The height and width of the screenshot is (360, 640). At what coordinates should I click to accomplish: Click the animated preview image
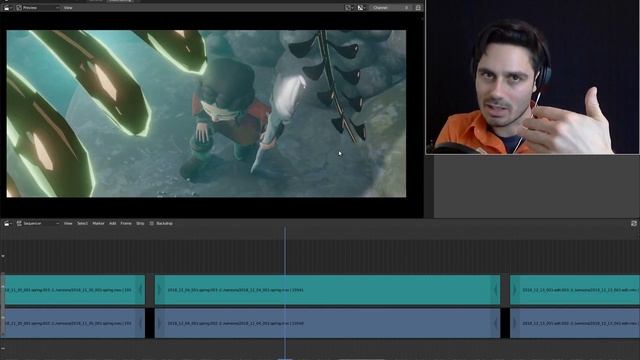coord(206,113)
